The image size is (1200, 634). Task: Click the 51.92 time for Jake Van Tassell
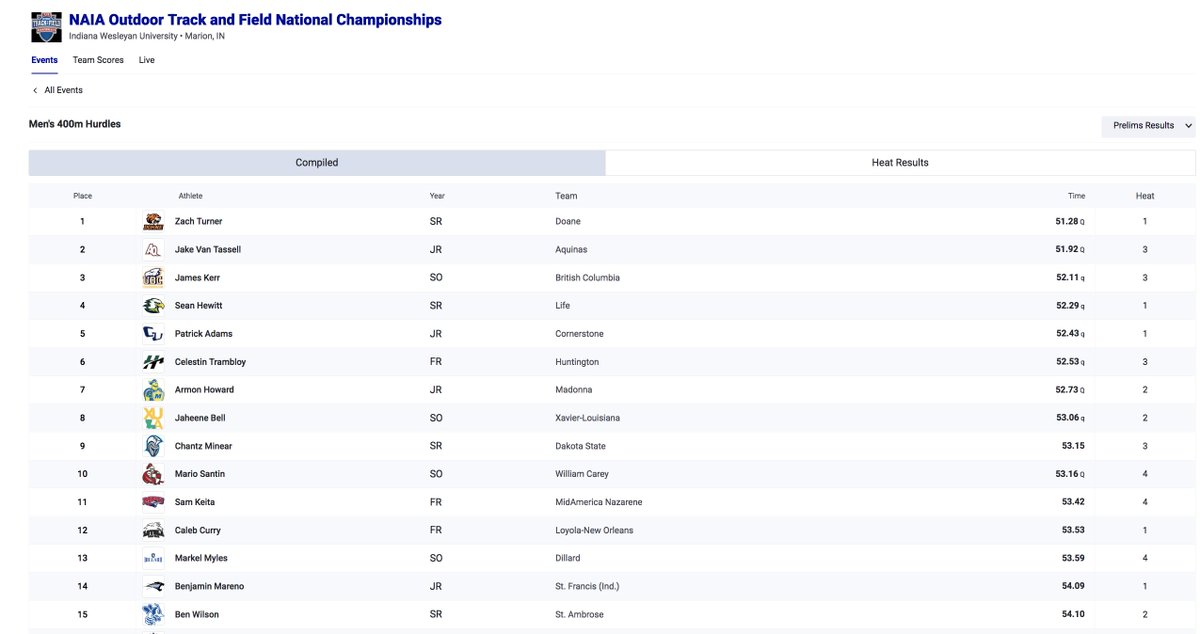(x=1066, y=250)
